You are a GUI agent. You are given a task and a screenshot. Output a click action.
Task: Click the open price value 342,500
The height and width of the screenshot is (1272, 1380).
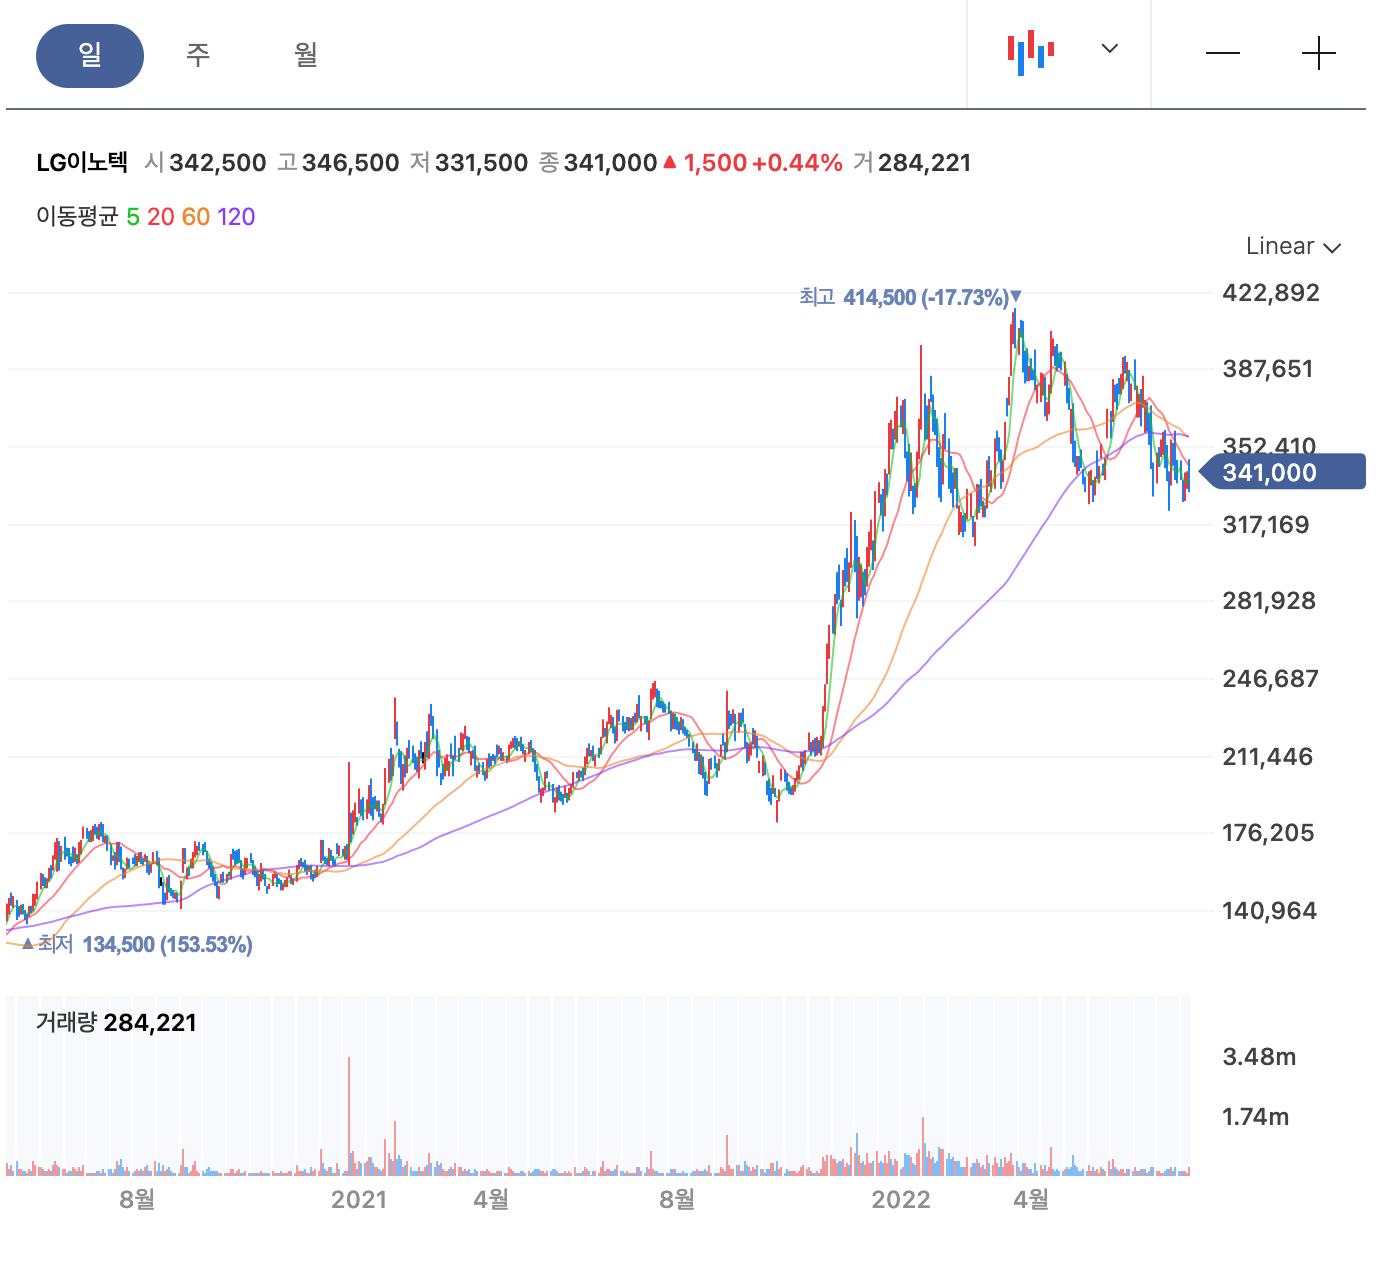coord(218,163)
